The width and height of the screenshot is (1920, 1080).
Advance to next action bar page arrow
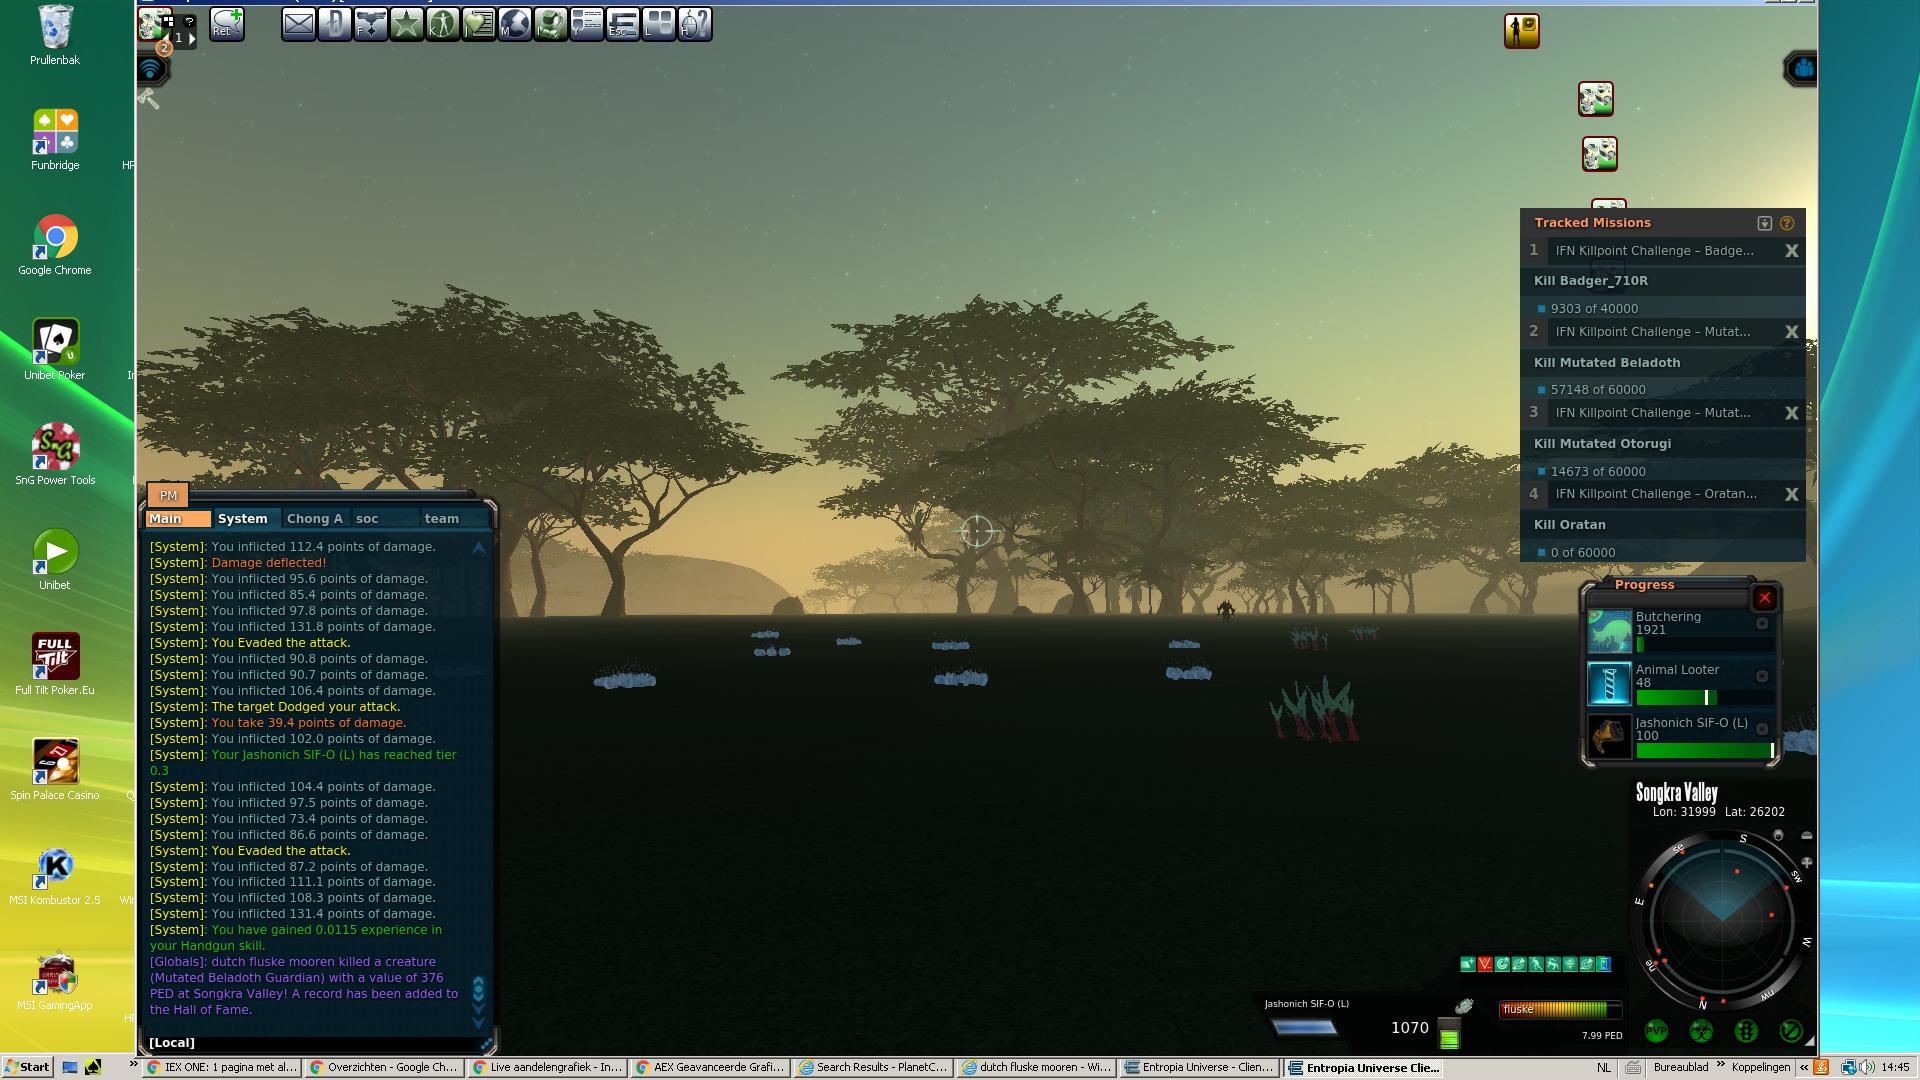tap(192, 38)
